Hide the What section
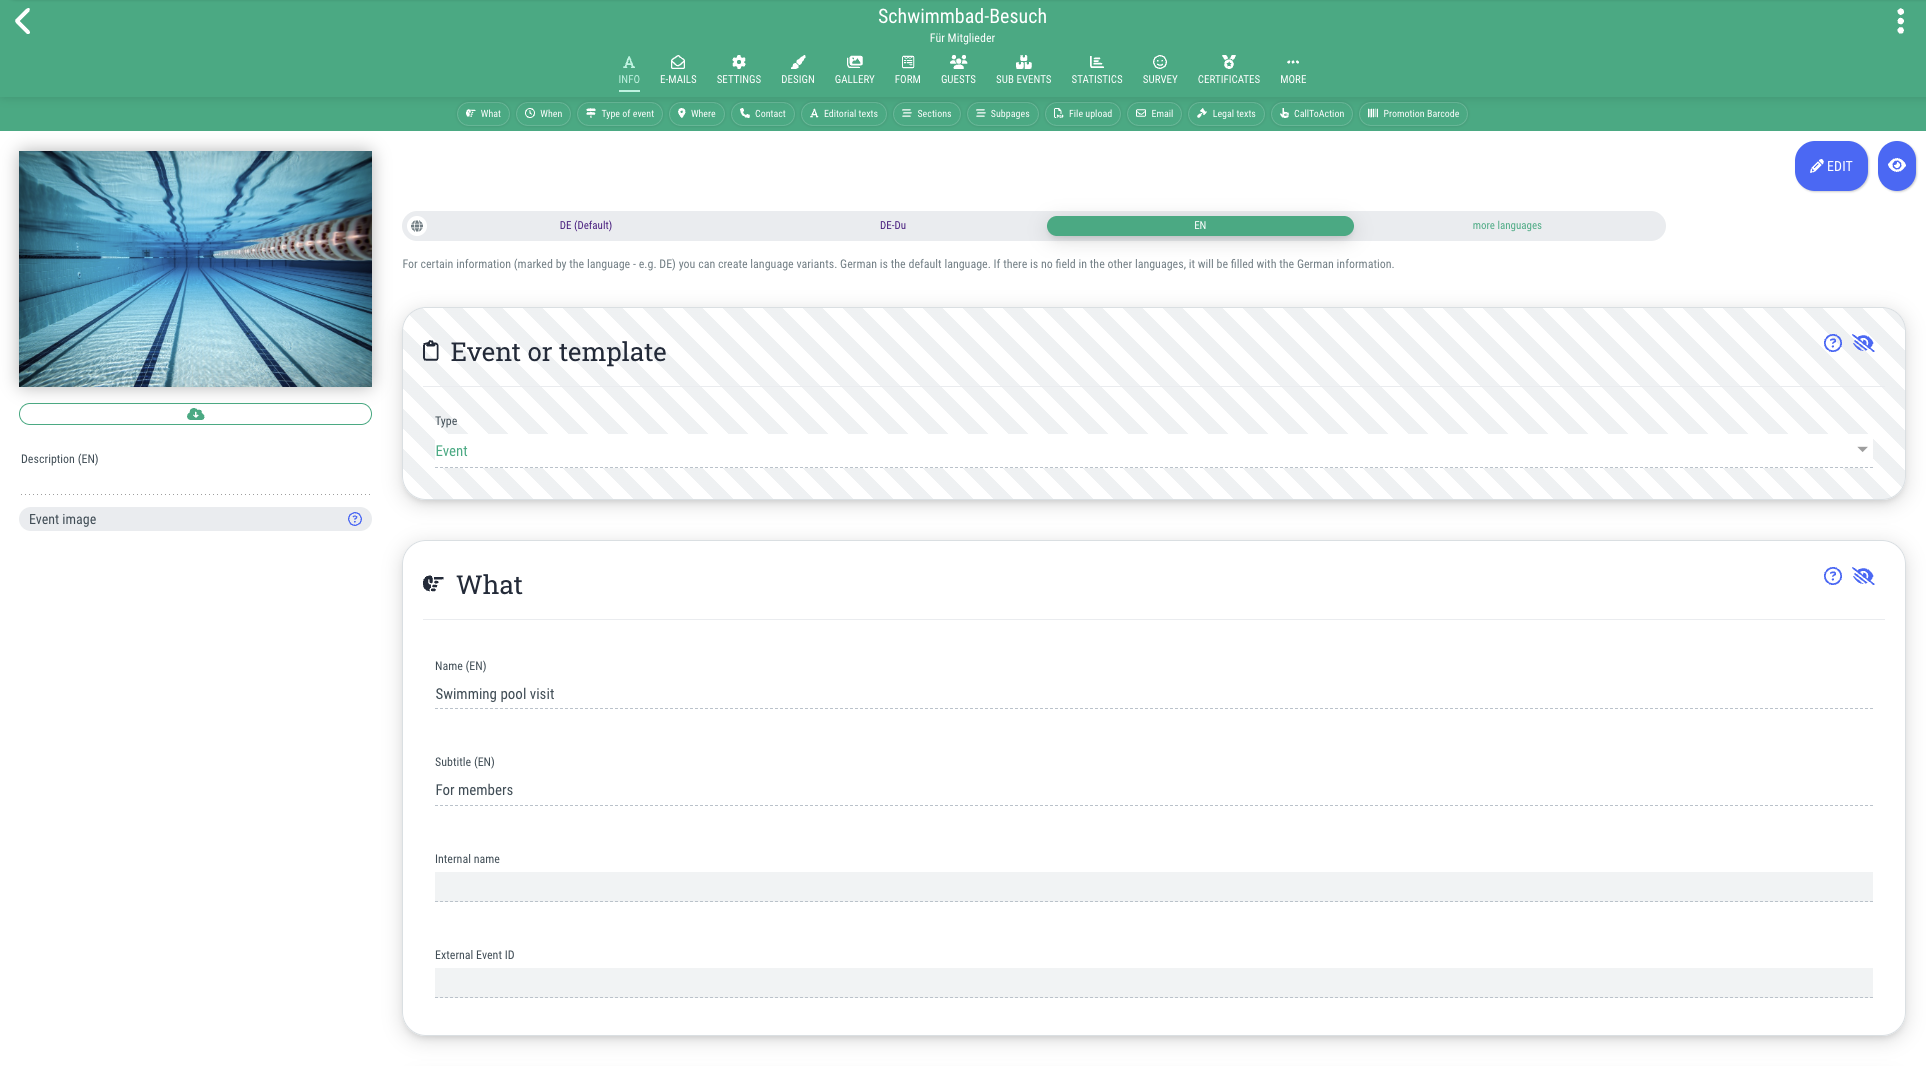The width and height of the screenshot is (1926, 1066). (x=1864, y=576)
